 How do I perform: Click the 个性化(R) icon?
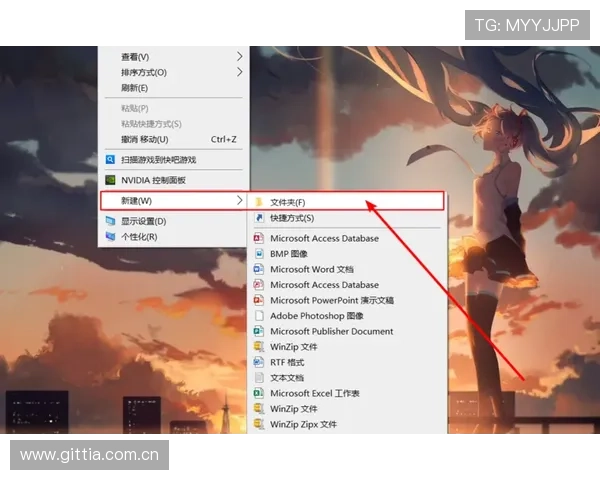tap(110, 237)
